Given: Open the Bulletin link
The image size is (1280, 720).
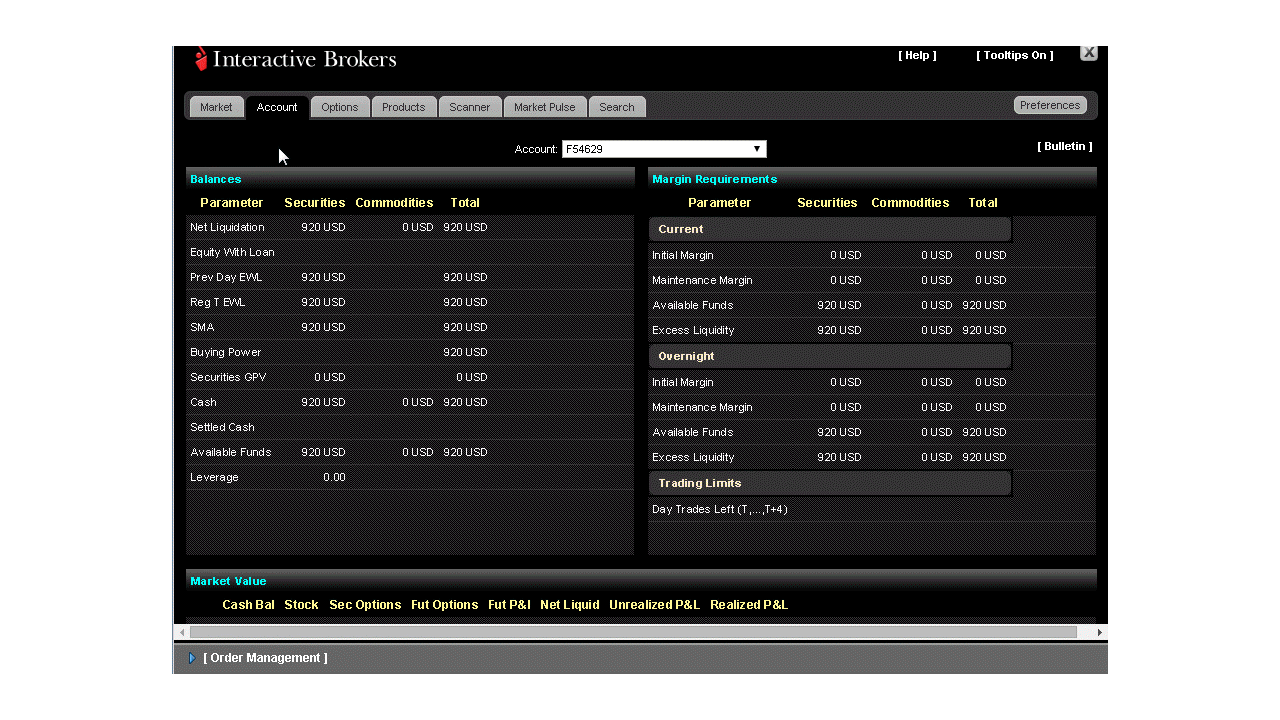Looking at the screenshot, I should (x=1065, y=146).
